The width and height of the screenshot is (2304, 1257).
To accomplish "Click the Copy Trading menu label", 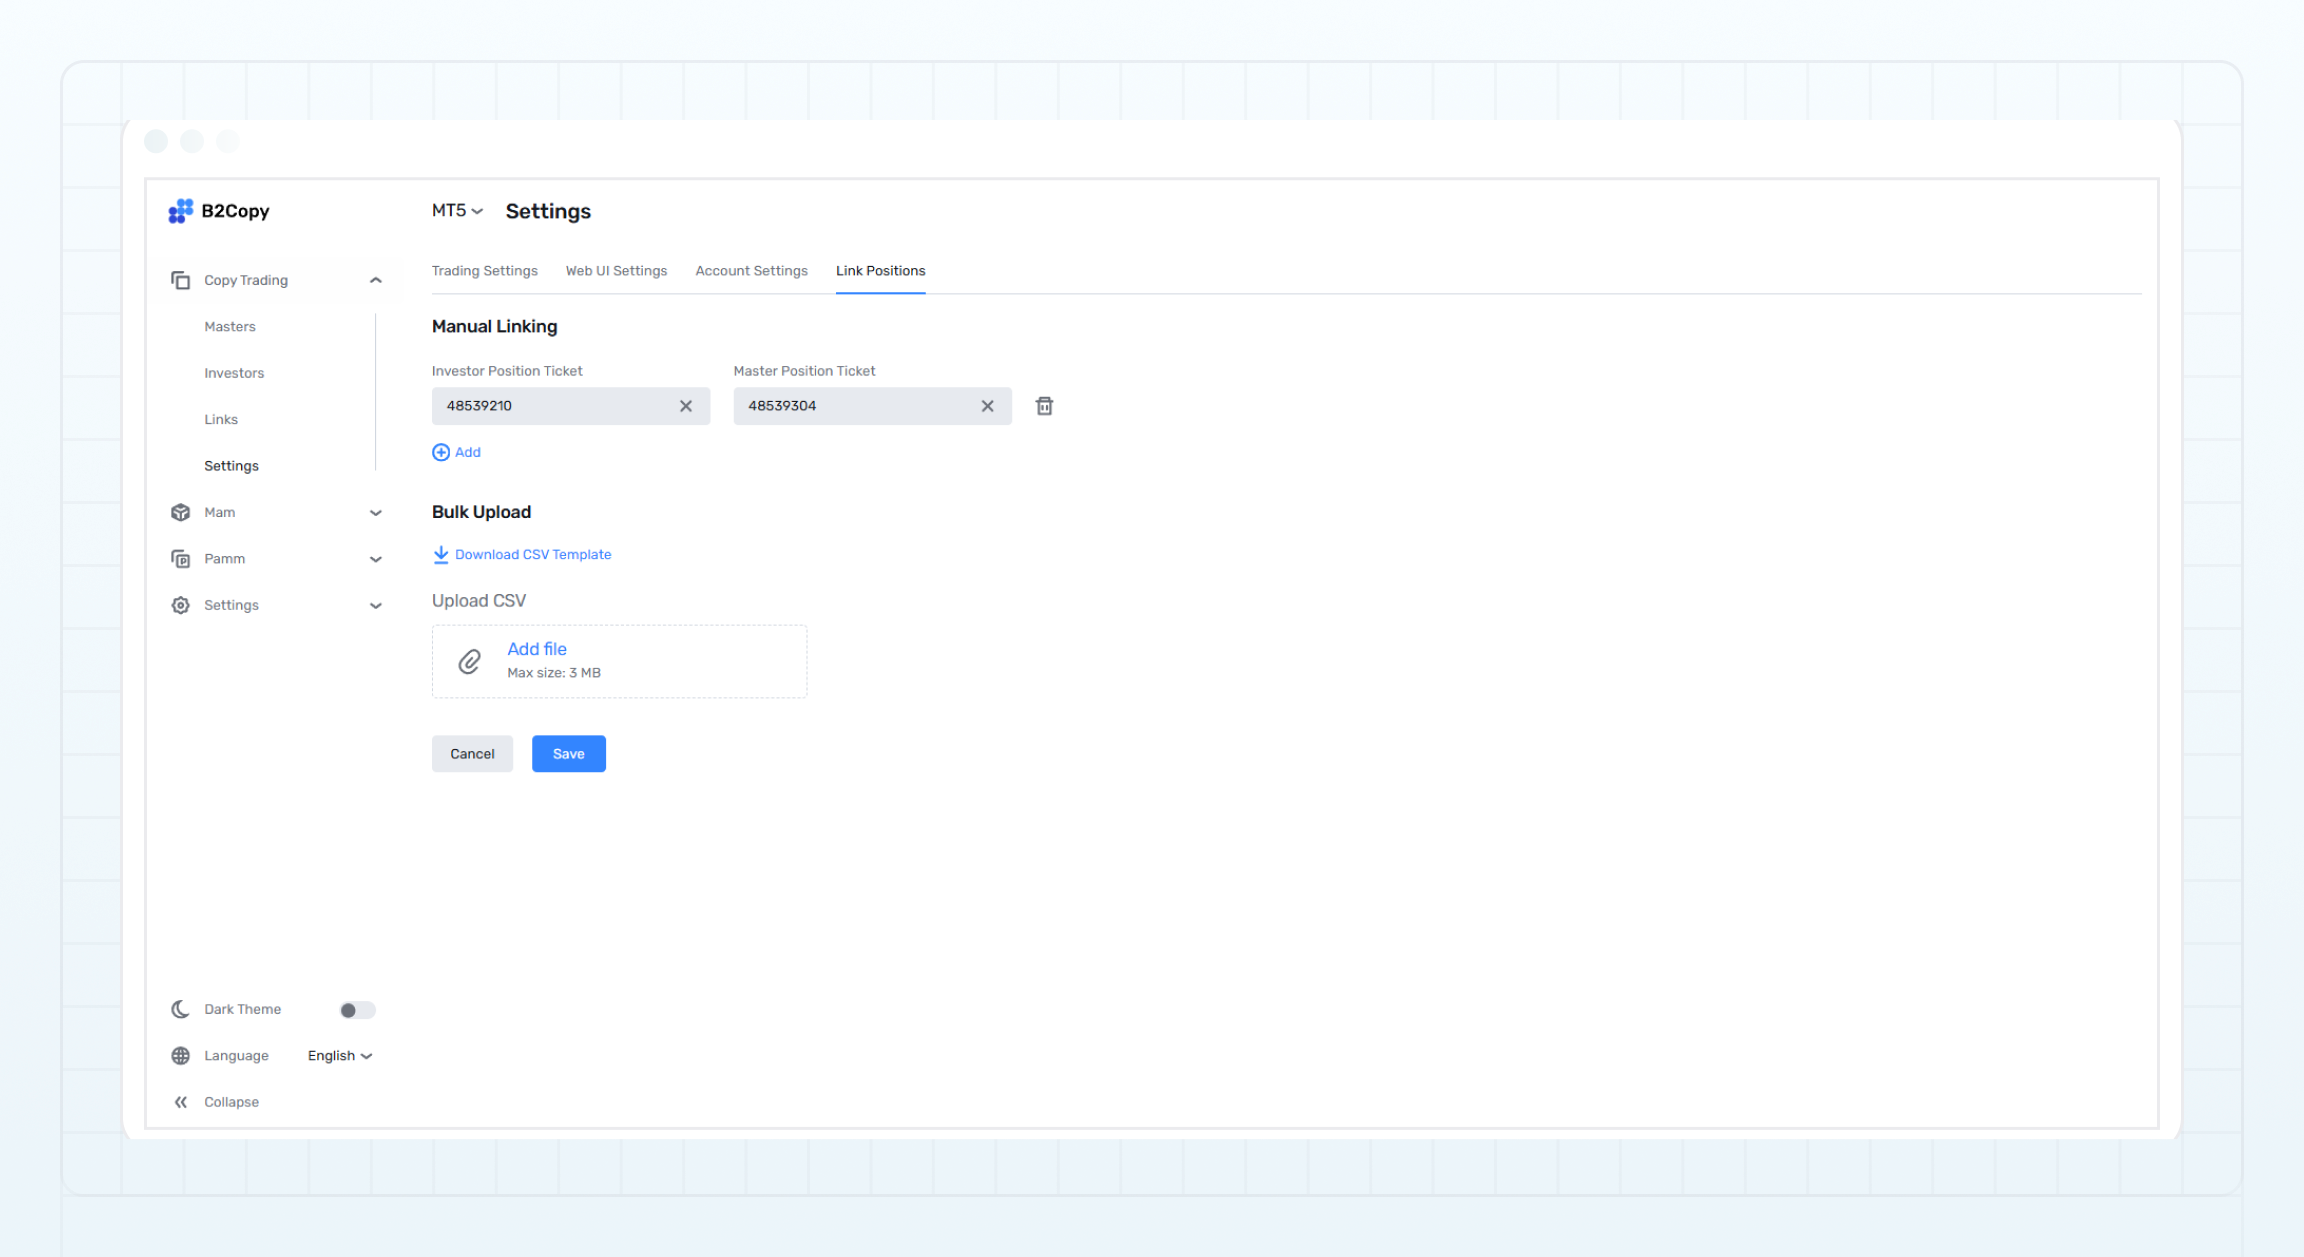I will pyautogui.click(x=246, y=280).
